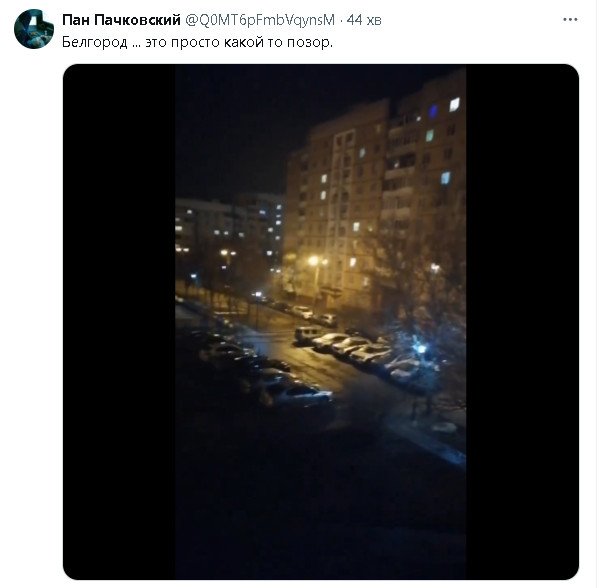The width and height of the screenshot is (606, 588).
Task: Click the distant building with lit windows
Action: pos(230,232)
